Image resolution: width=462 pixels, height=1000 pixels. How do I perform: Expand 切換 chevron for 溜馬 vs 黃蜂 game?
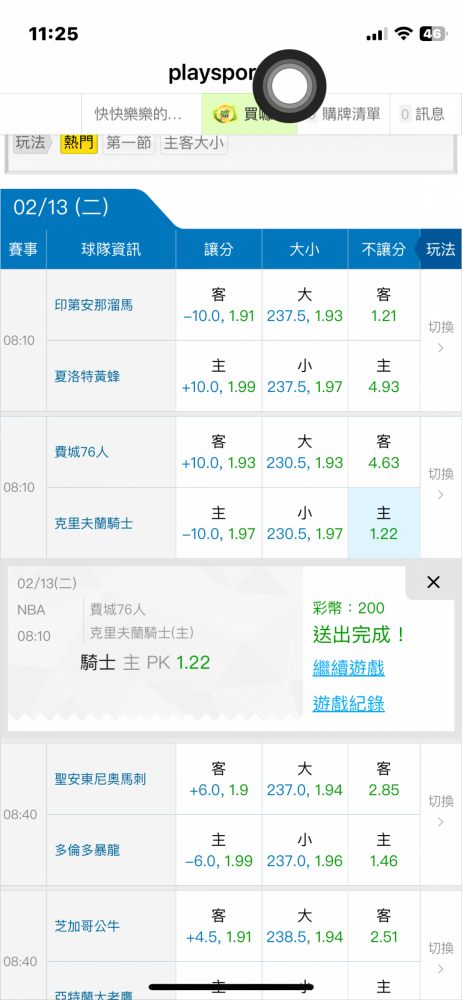point(440,337)
